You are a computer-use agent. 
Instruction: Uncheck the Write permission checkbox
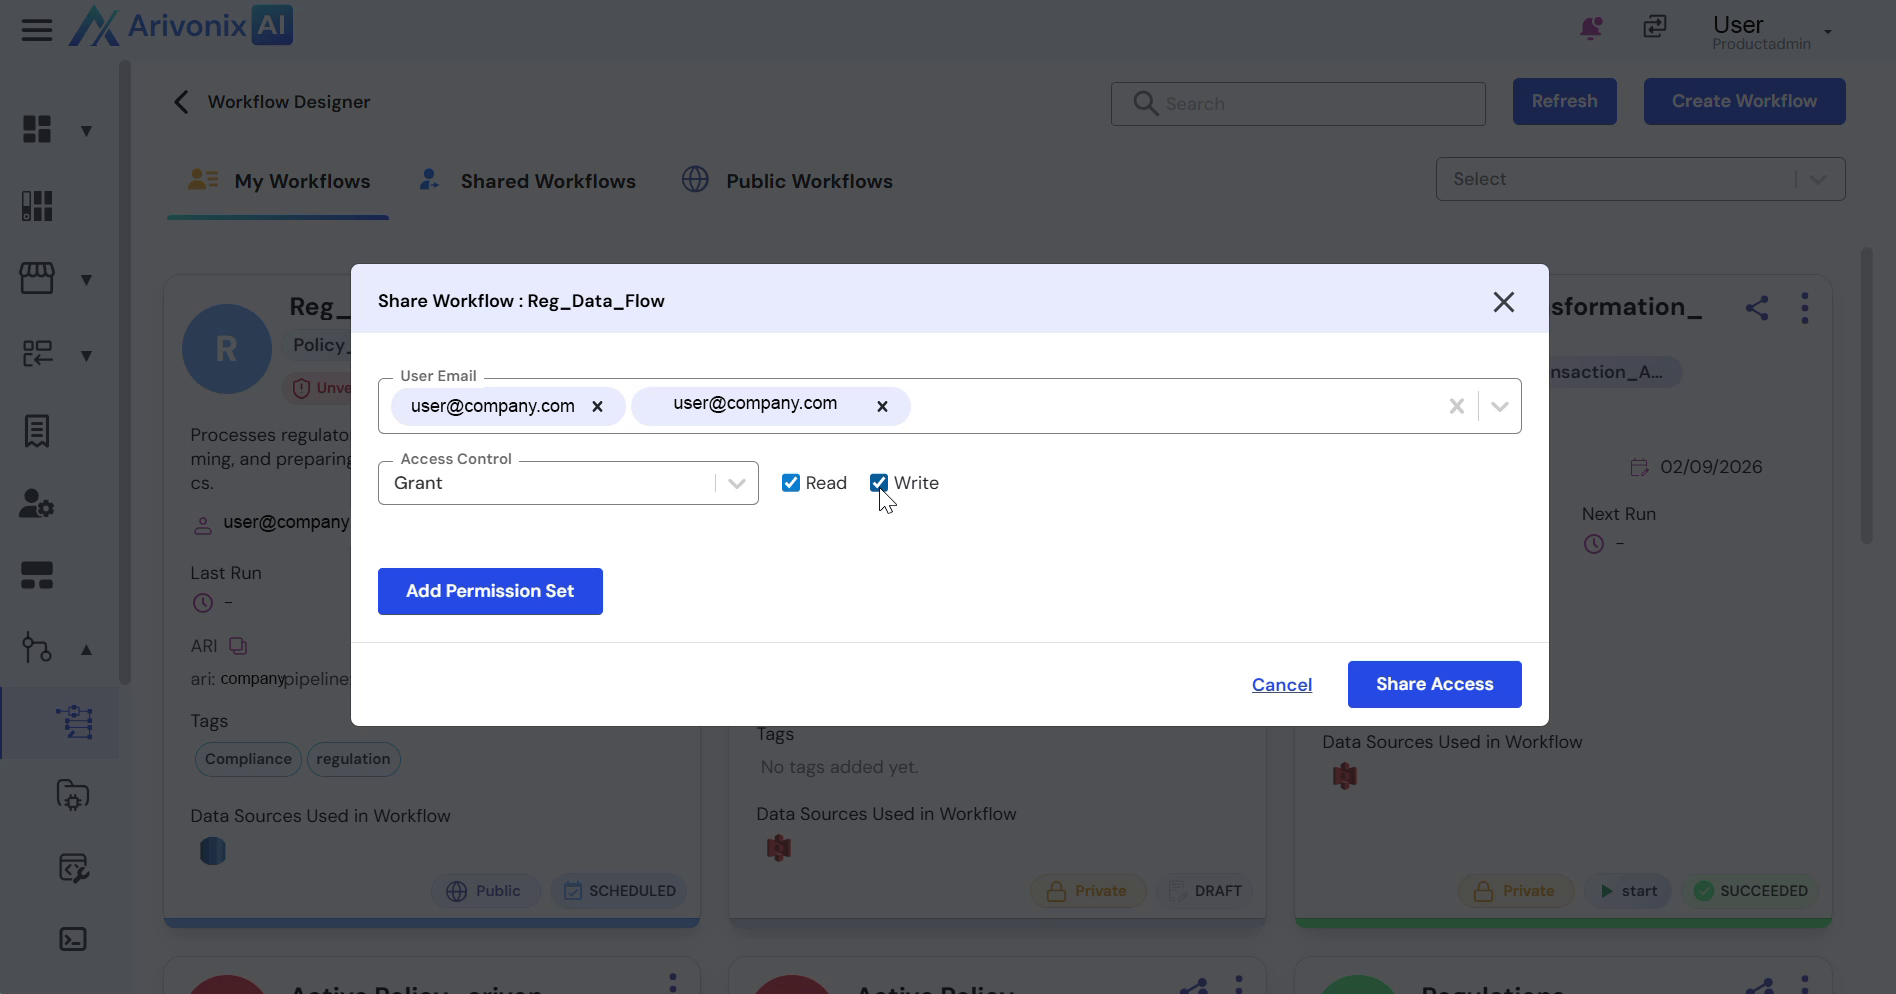pyautogui.click(x=879, y=483)
